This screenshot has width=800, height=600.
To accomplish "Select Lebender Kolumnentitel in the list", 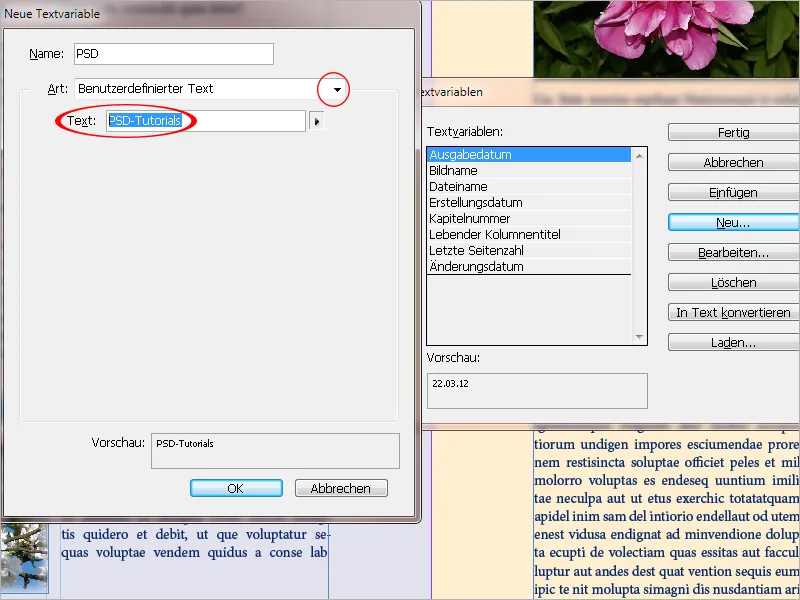I will pyautogui.click(x=529, y=235).
